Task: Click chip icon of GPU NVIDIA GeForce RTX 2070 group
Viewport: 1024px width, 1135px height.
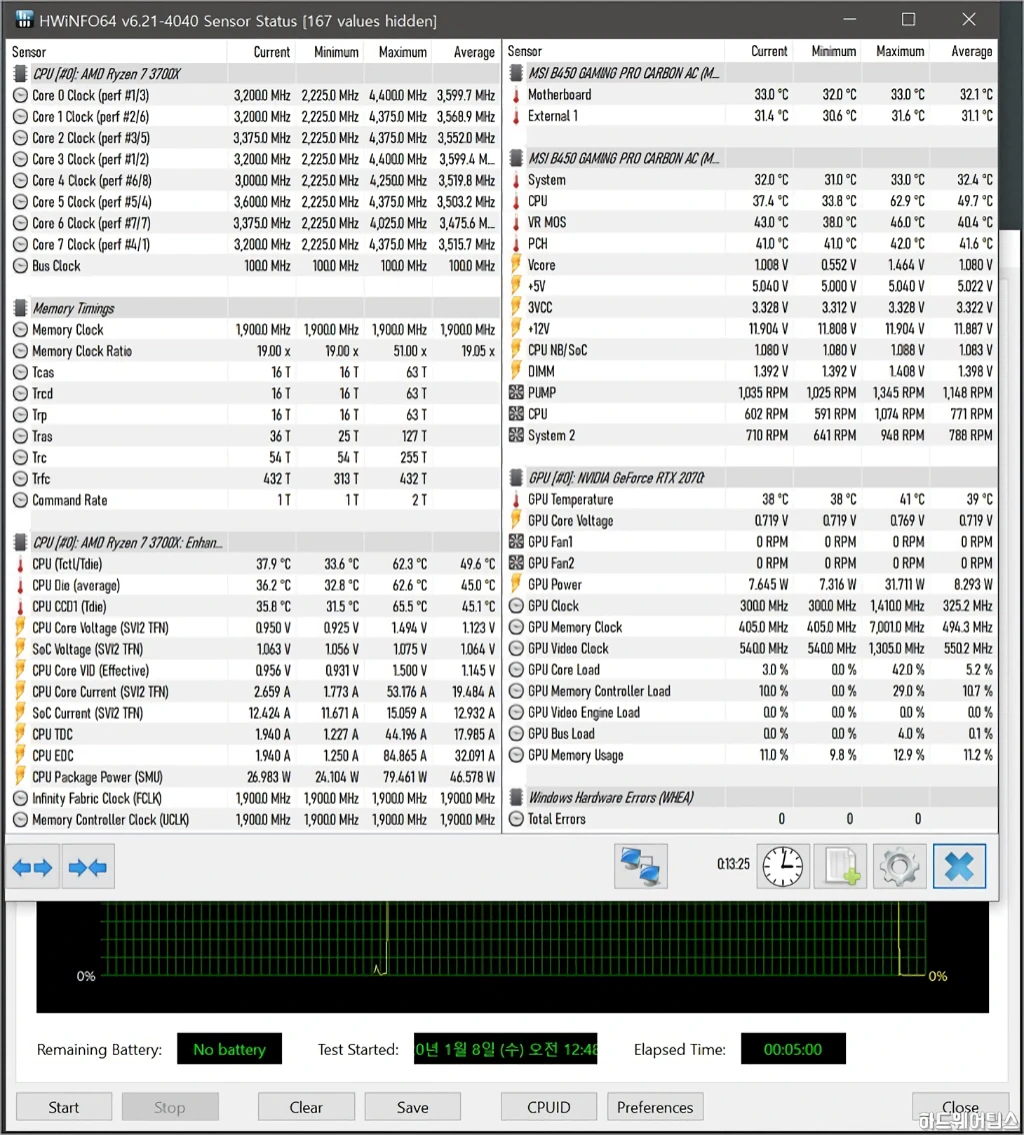Action: [516, 478]
